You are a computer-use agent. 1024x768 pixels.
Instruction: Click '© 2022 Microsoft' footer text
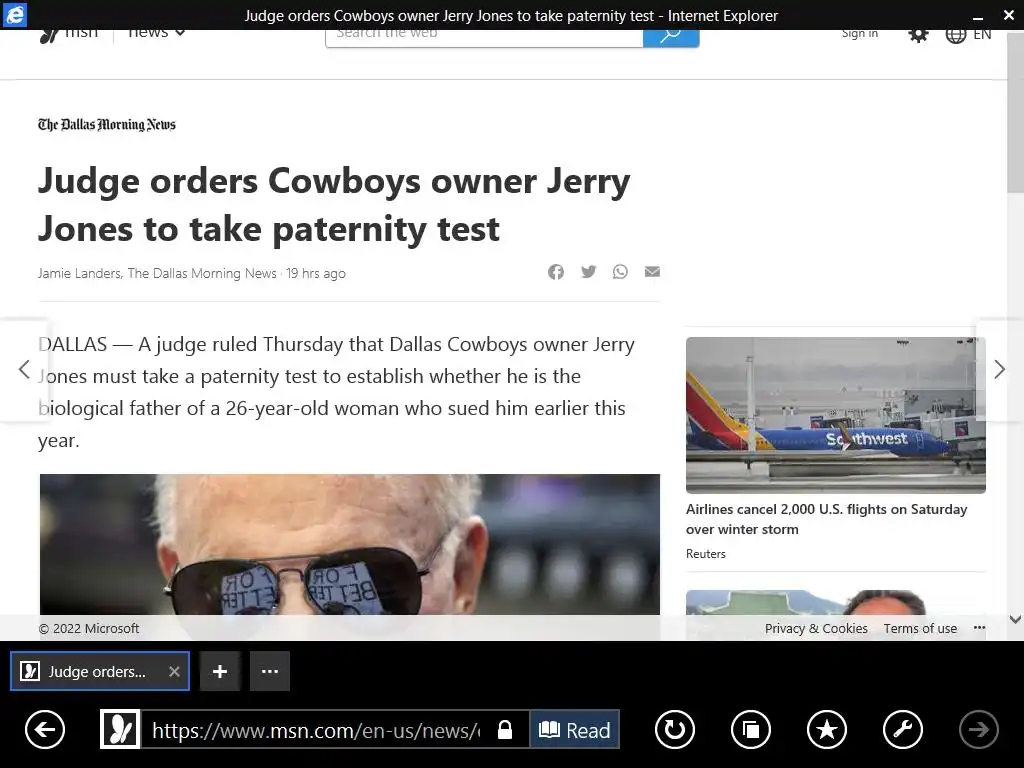tap(89, 628)
